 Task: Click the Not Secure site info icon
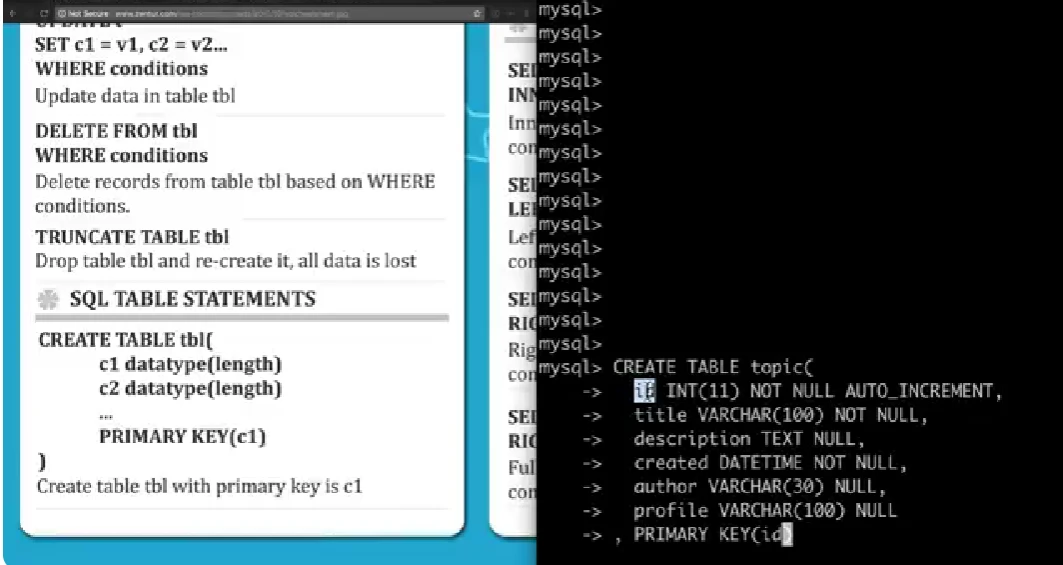63,13
